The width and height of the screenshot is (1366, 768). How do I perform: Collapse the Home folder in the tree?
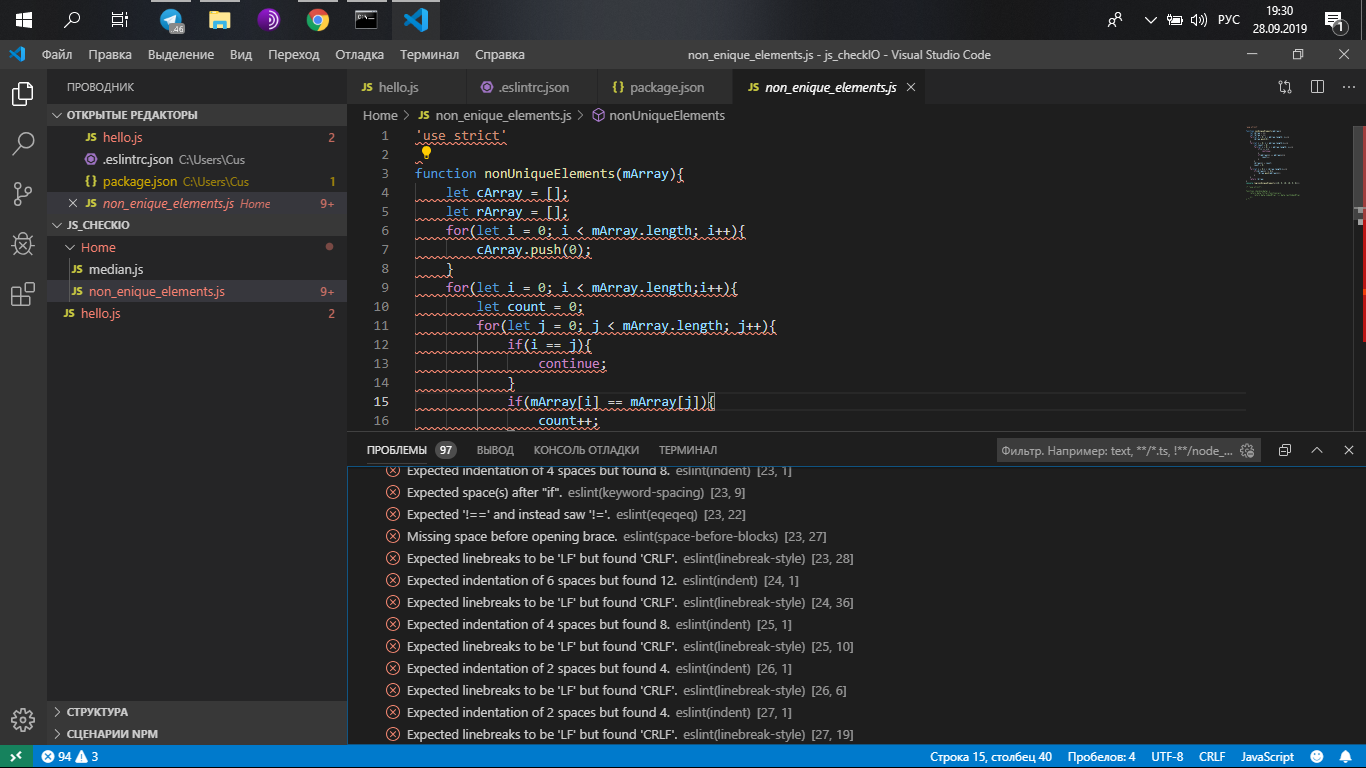[197, 247]
